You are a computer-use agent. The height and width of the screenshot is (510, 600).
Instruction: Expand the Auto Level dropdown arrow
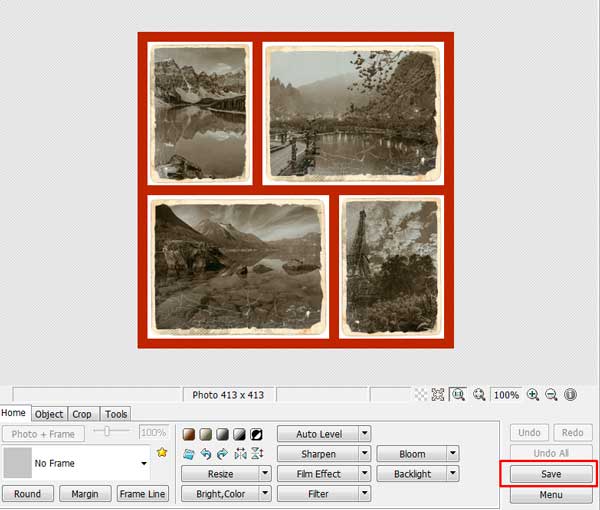pyautogui.click(x=365, y=433)
